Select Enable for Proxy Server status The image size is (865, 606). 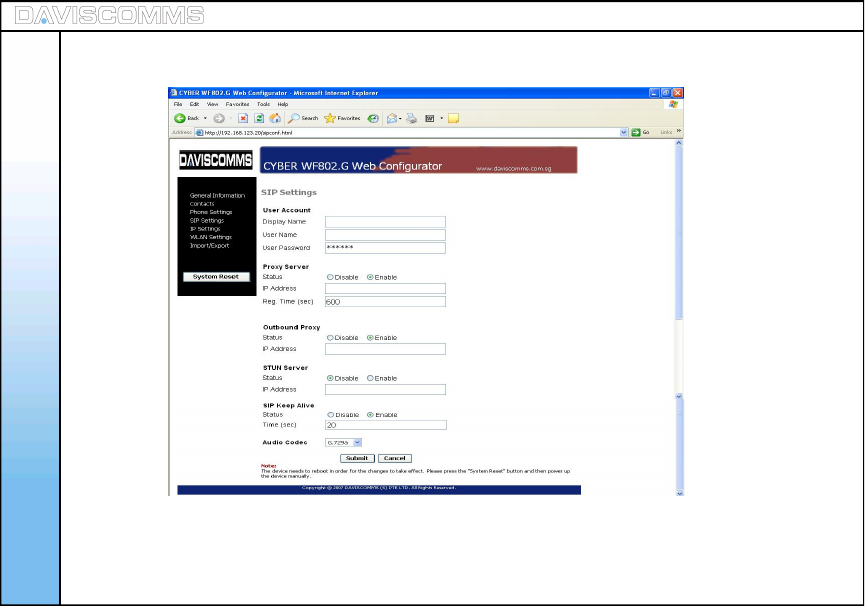pos(370,277)
